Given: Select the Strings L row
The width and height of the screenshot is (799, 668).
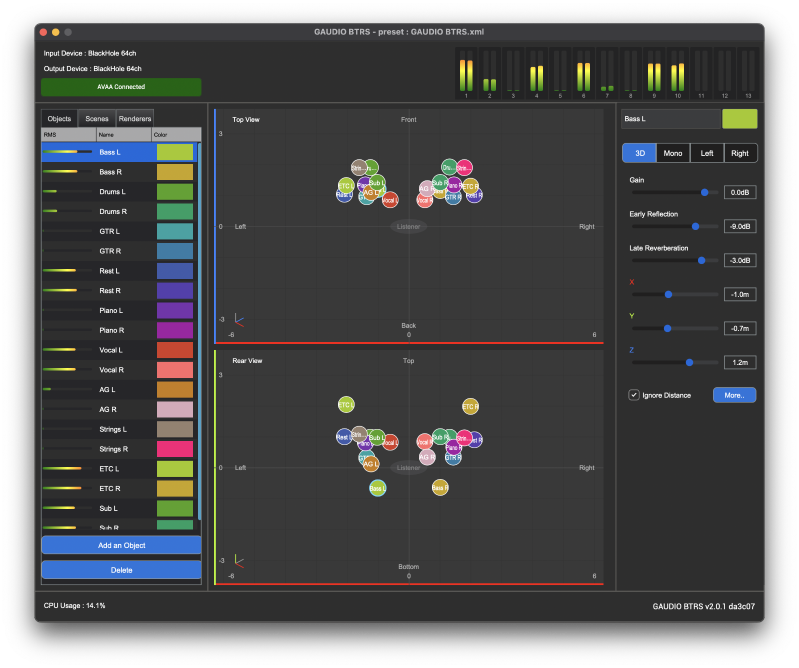Looking at the screenshot, I should 119,429.
